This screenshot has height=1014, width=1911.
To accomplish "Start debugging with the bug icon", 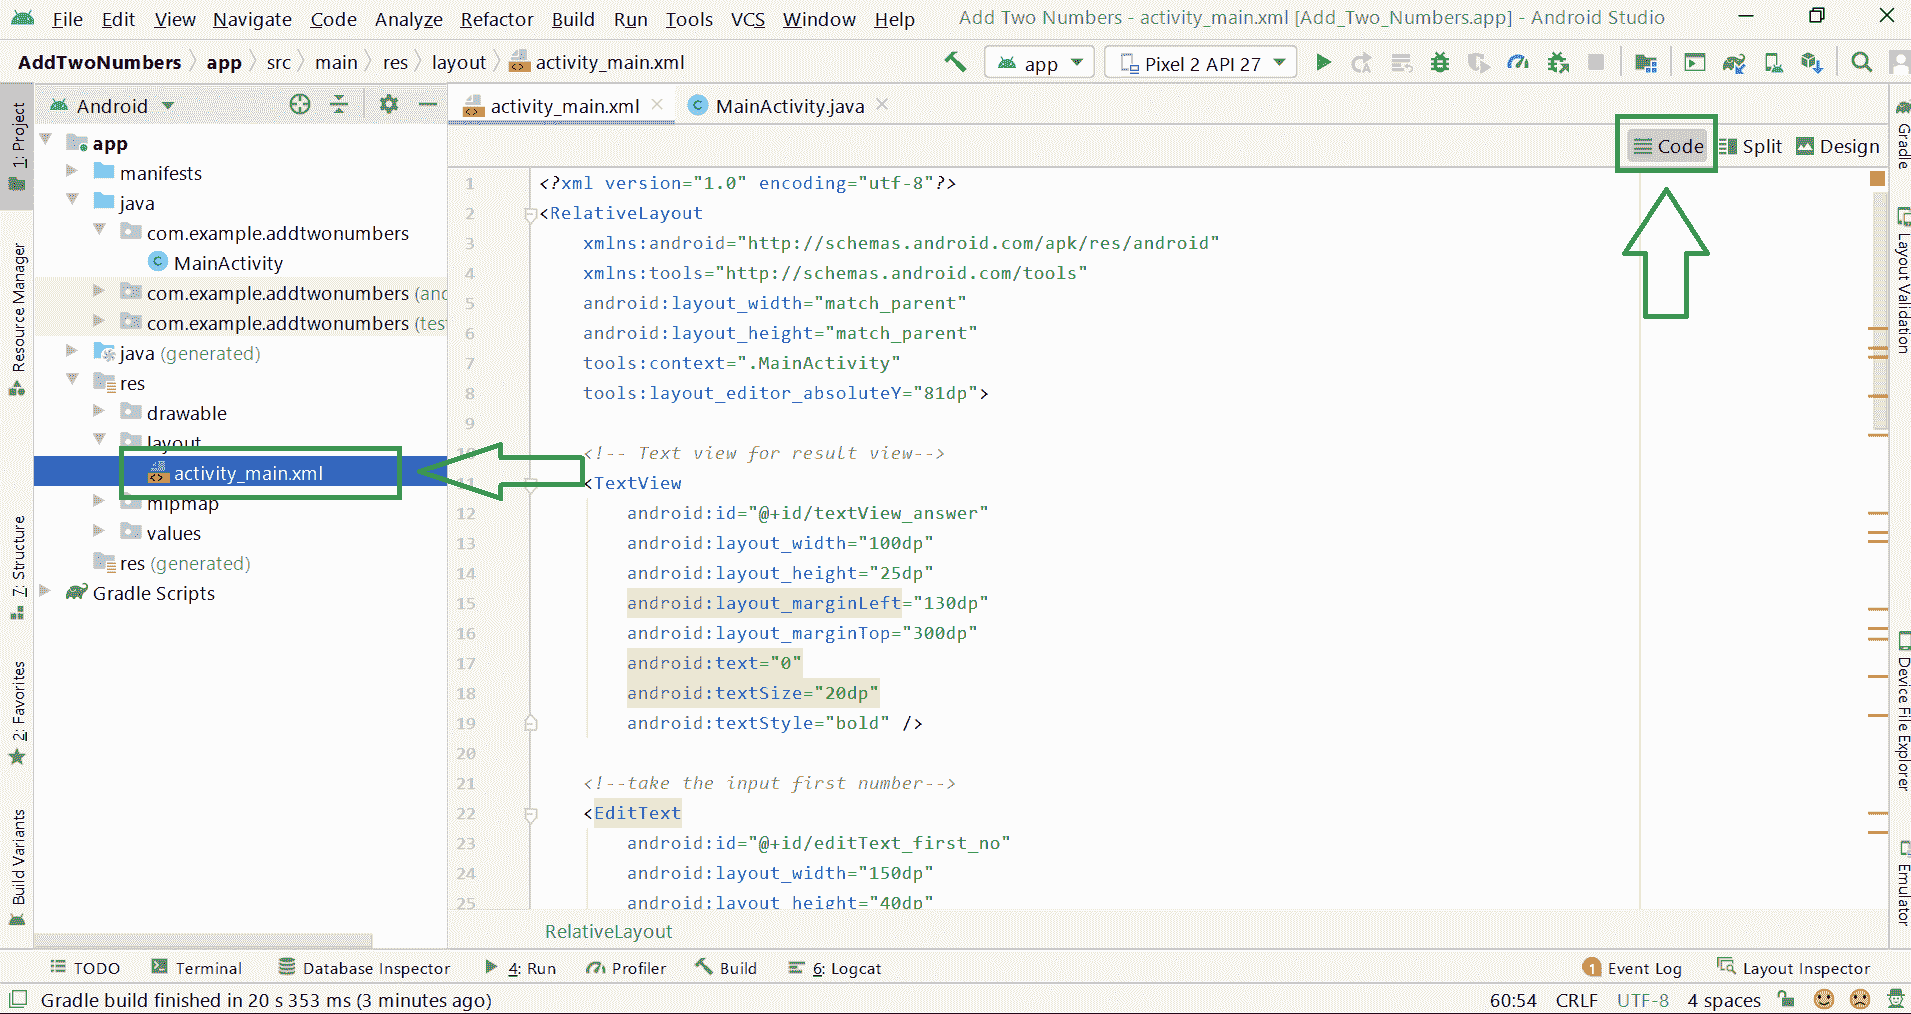I will (1439, 63).
